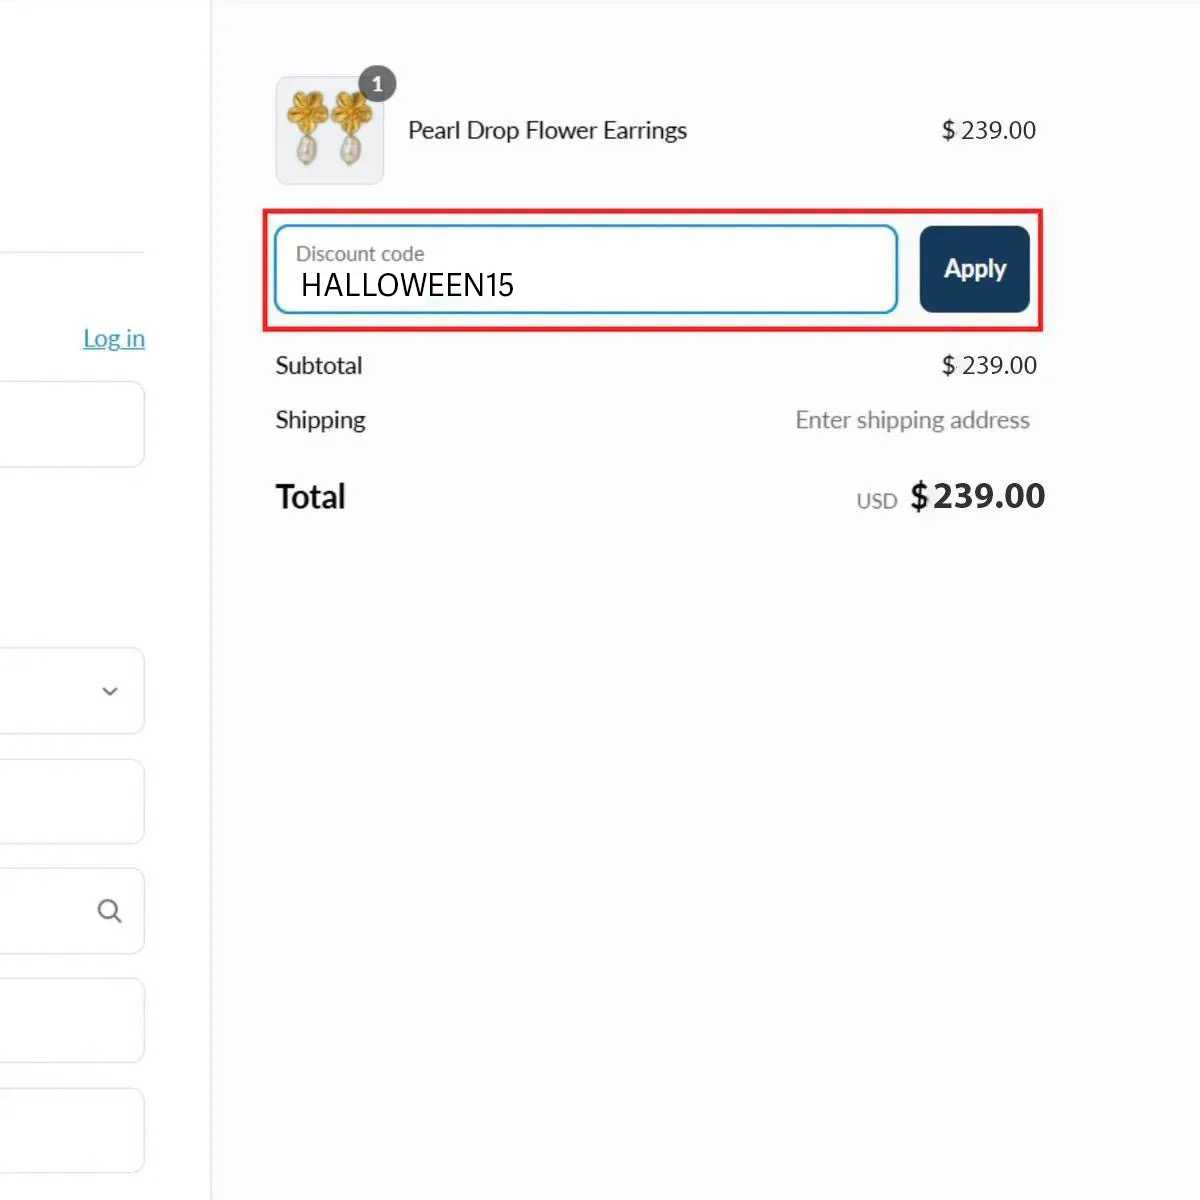Click the bold total amount $239.00
The width and height of the screenshot is (1200, 1200).
click(x=977, y=497)
